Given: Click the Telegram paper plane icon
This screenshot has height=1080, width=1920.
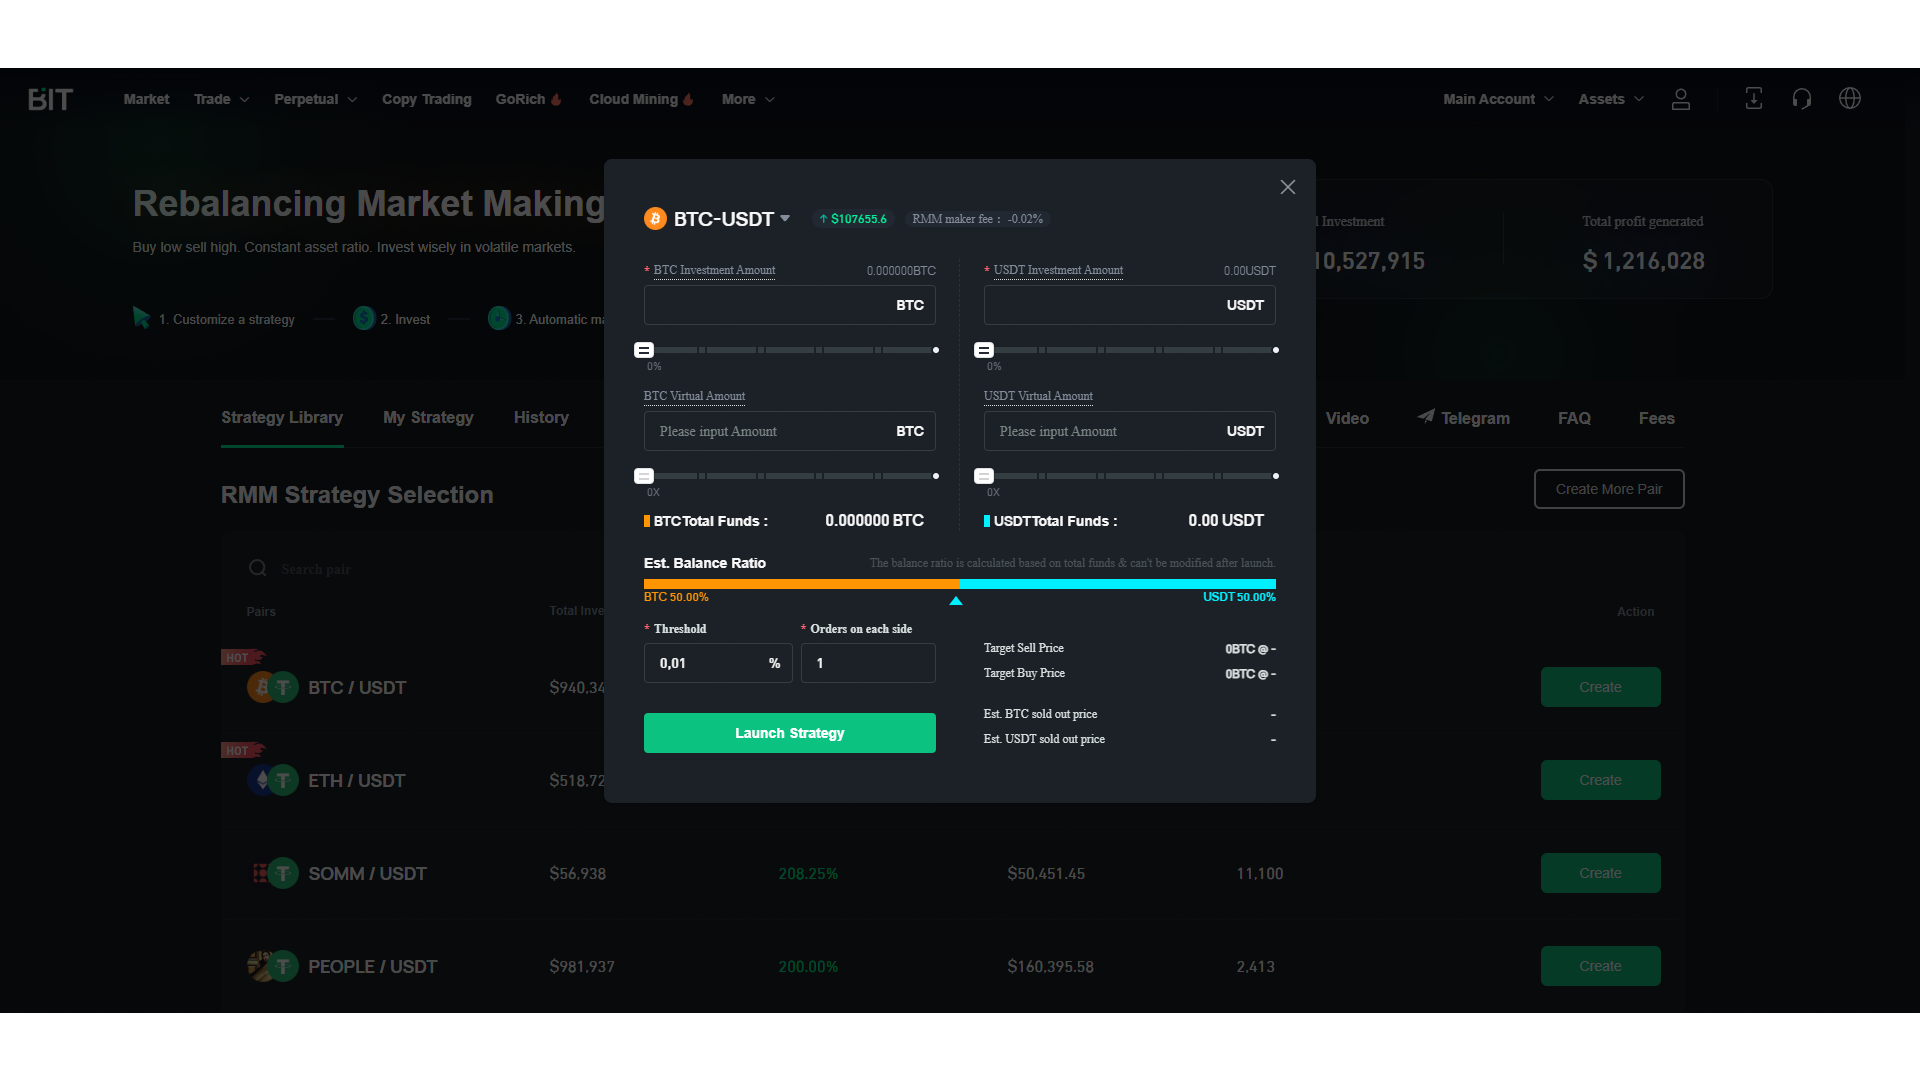Looking at the screenshot, I should (1426, 416).
